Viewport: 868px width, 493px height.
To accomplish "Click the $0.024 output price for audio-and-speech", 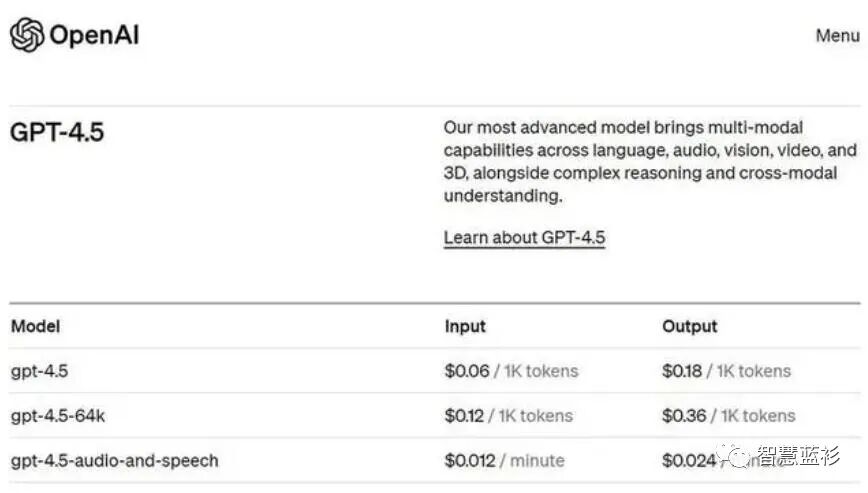I will (689, 460).
